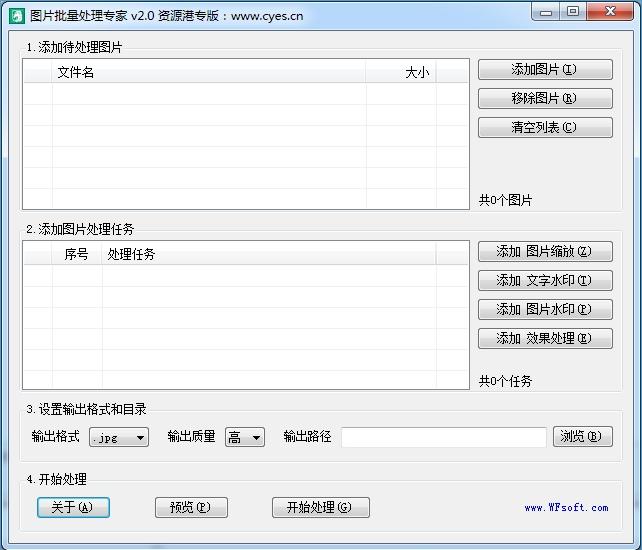642x550 pixels.
Task: Open the www.WFsoft.com link
Action: tap(566, 508)
